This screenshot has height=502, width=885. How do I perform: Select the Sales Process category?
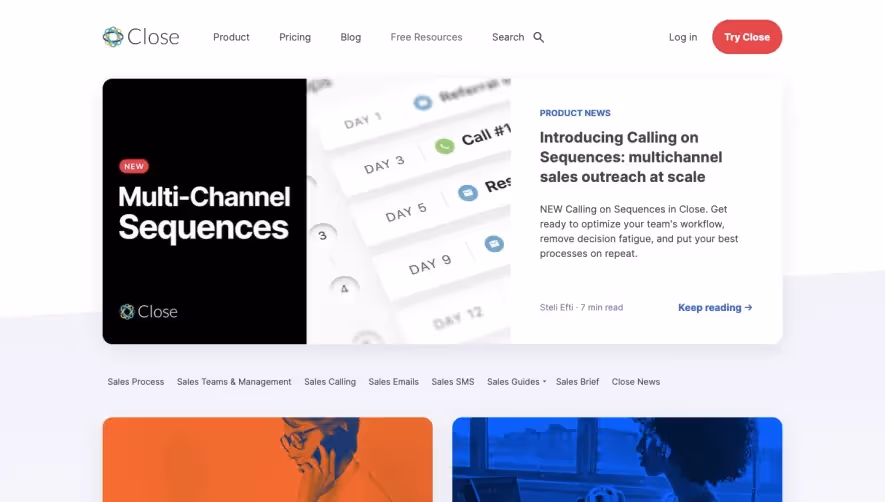coord(135,382)
